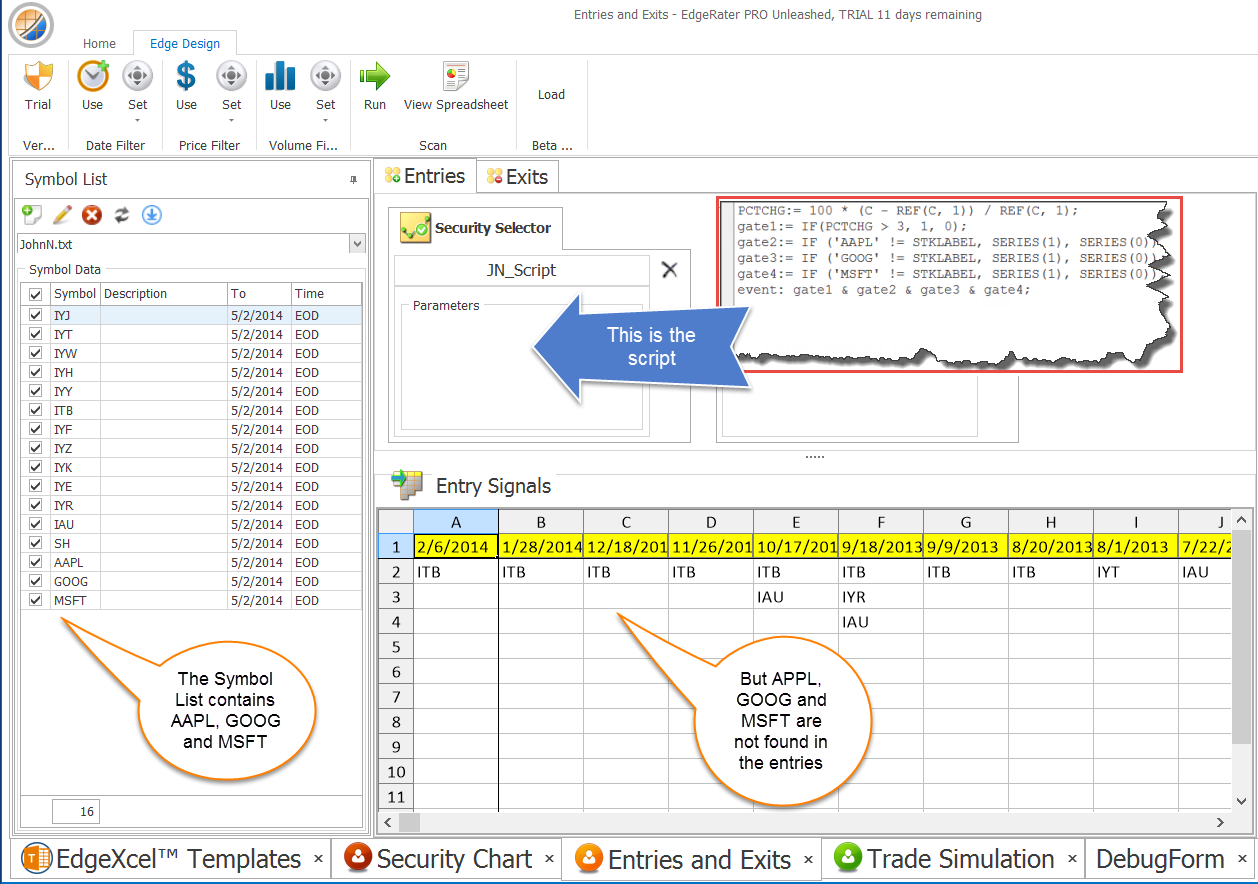Image resolution: width=1258 pixels, height=884 pixels.
Task: Add a new symbol list icon
Action: click(32, 214)
